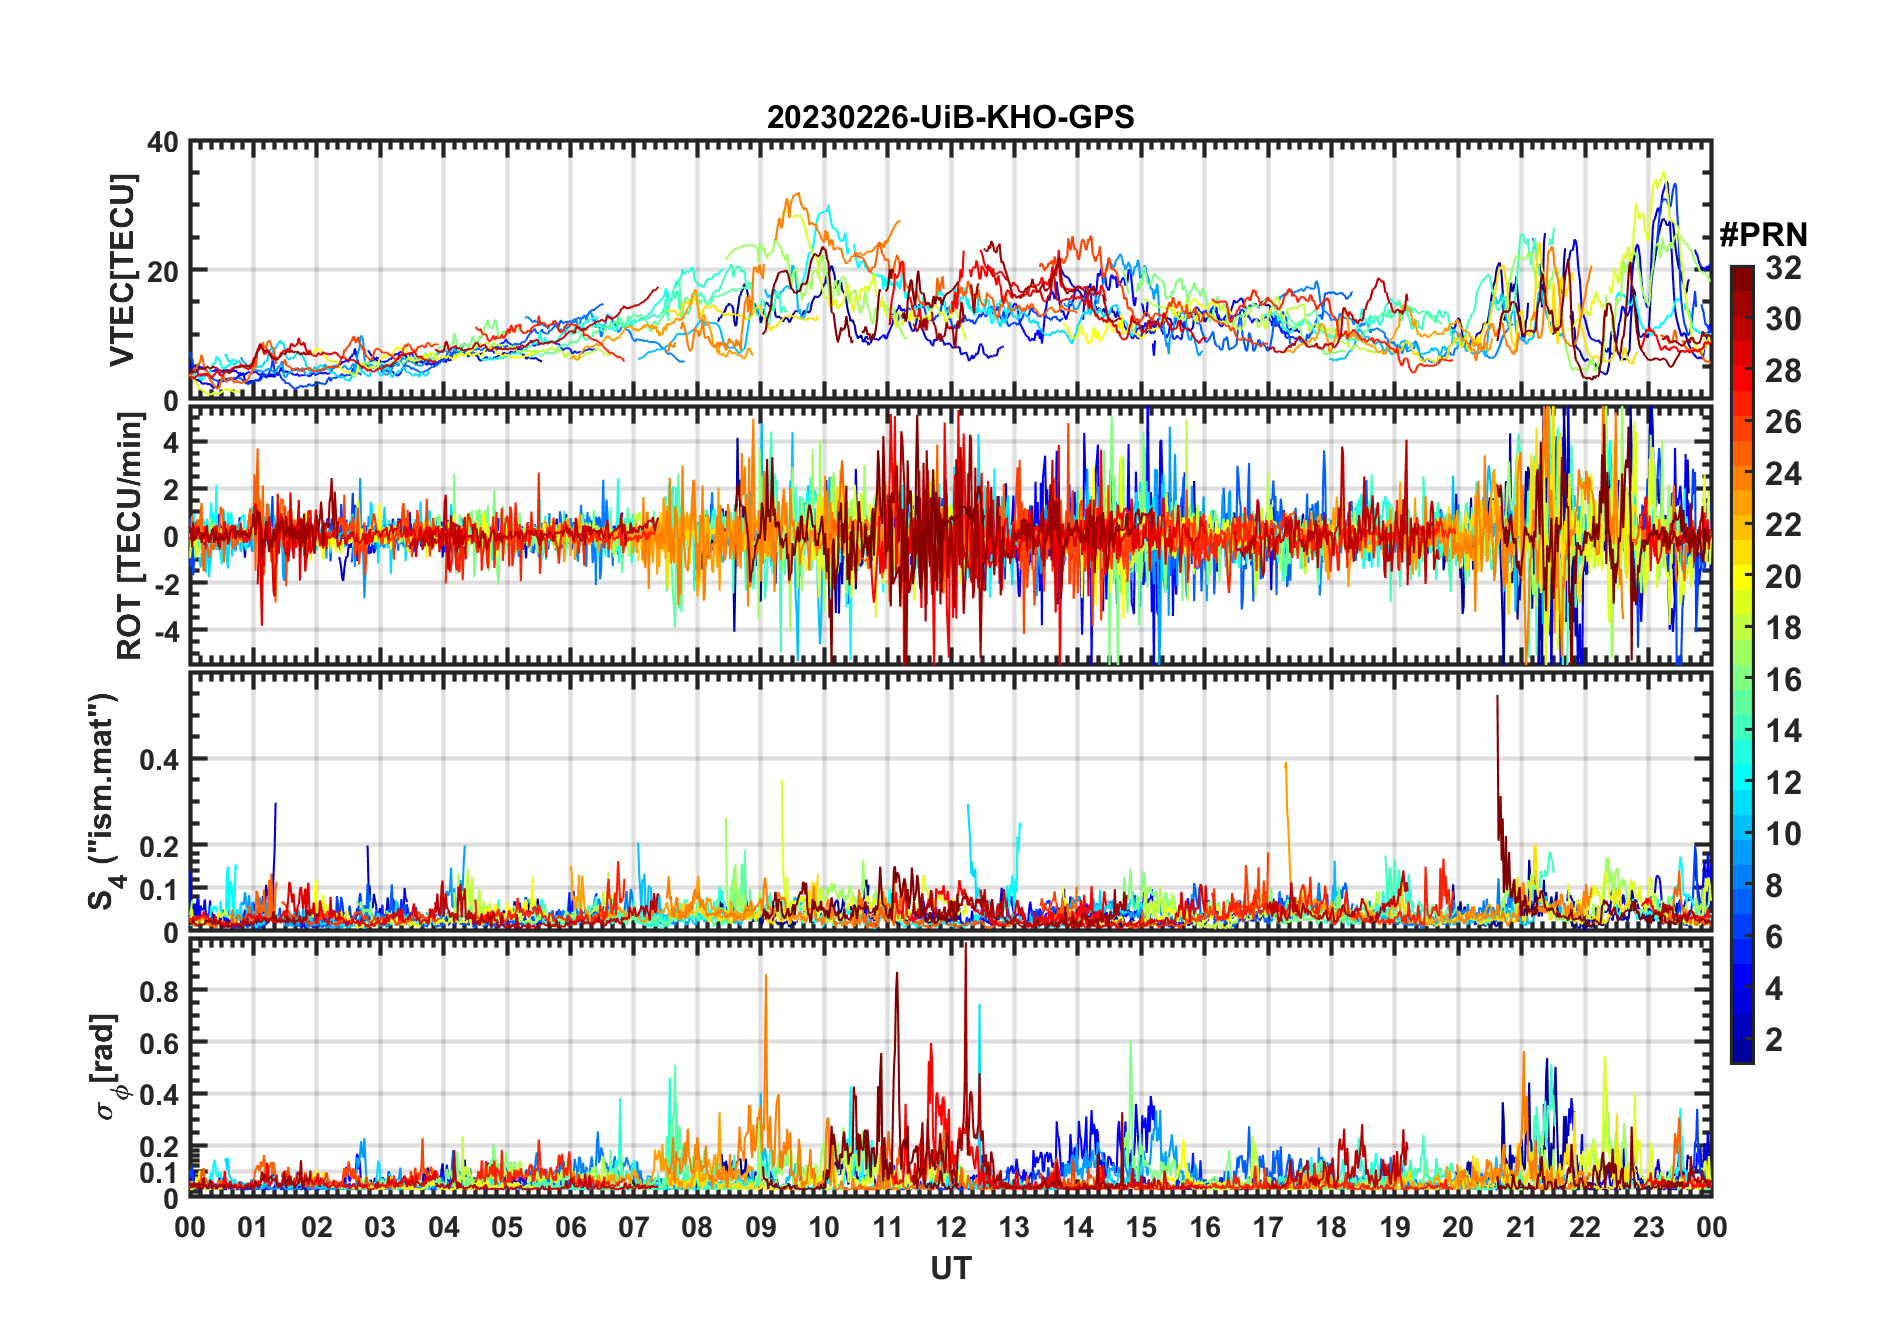Click PRN colorbar tick label 12
Viewport: 1902px width, 1330px height.
[x=1783, y=783]
